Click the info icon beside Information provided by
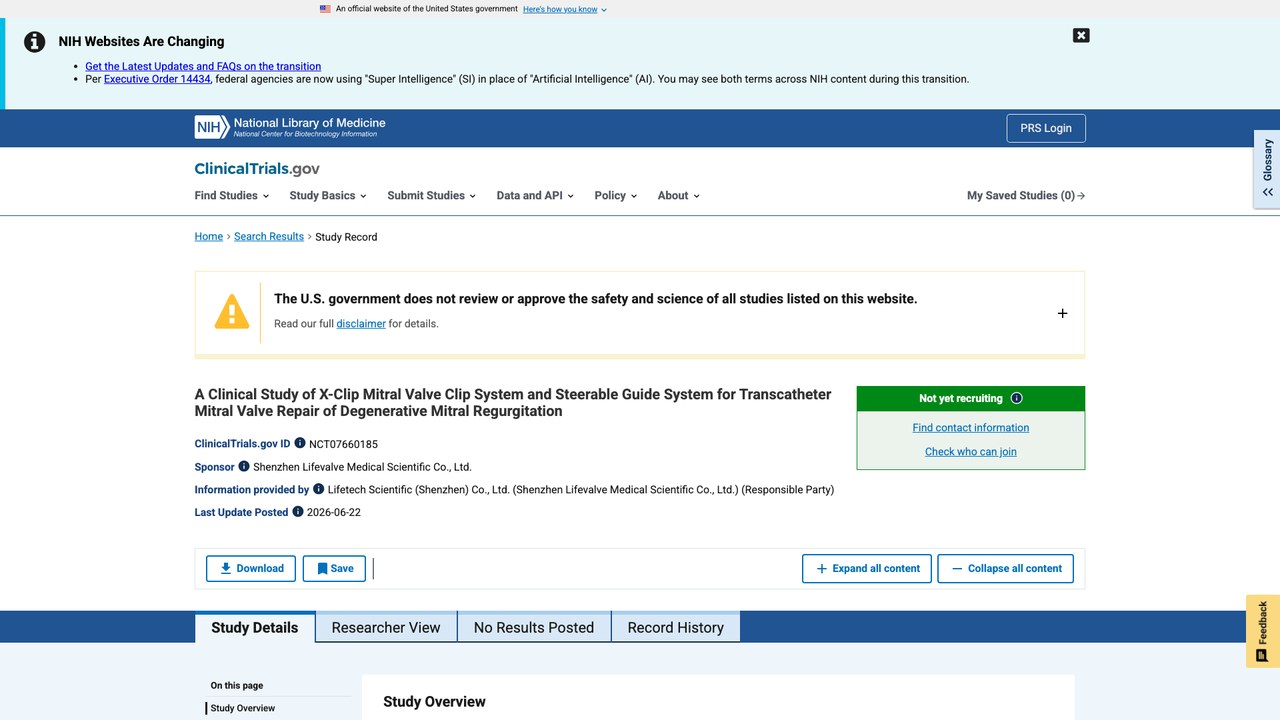This screenshot has width=1280, height=720. 319,489
